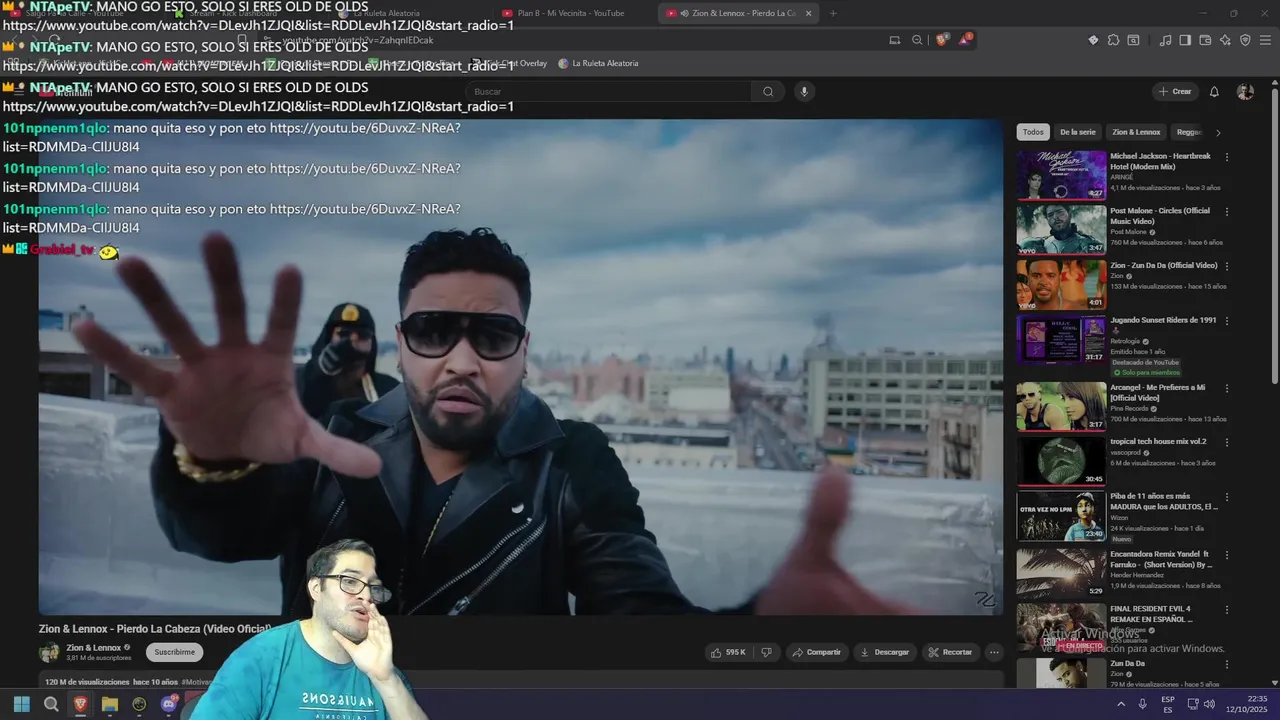Open the YouTube account avatar menu
The width and height of the screenshot is (1280, 720).
(x=1245, y=92)
